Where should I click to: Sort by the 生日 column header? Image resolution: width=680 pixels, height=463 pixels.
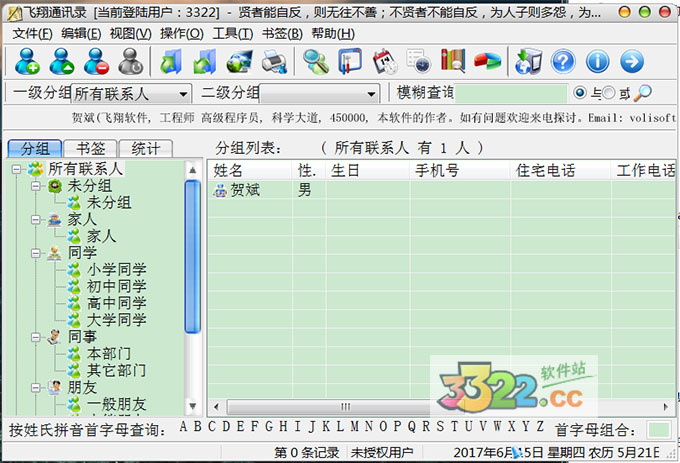368,170
